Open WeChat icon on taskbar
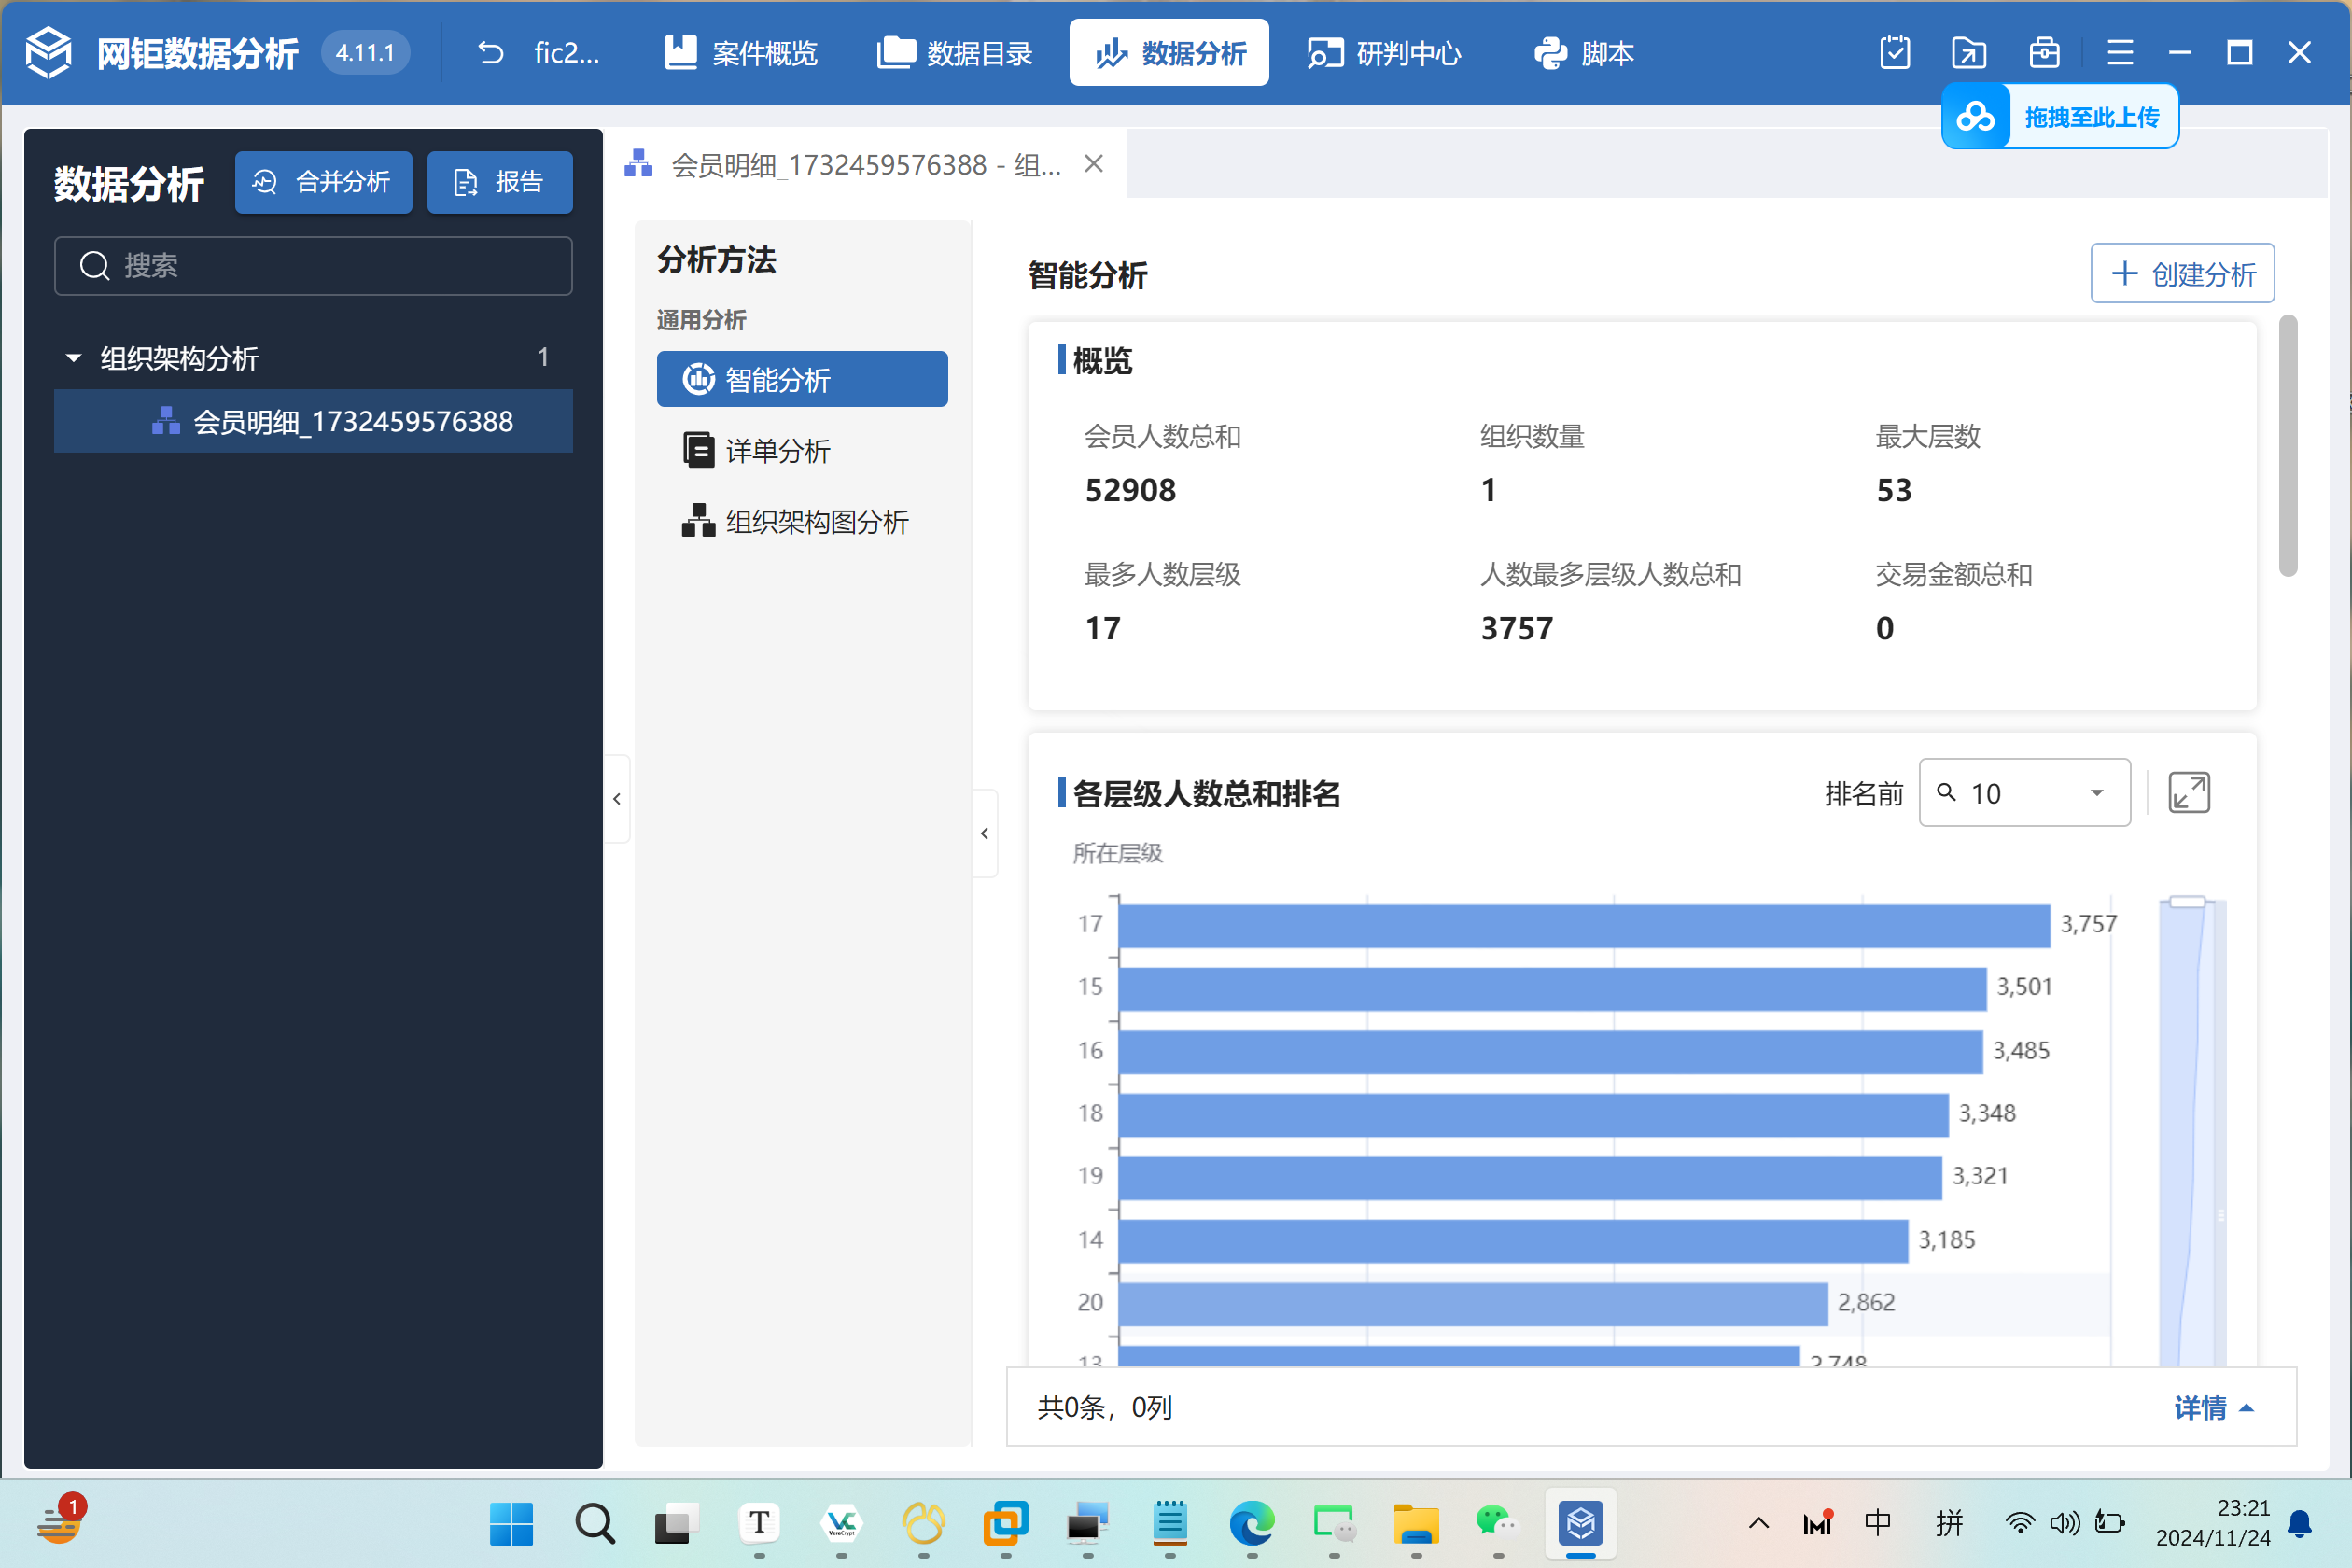This screenshot has height=1568, width=2352. pos(1498,1524)
